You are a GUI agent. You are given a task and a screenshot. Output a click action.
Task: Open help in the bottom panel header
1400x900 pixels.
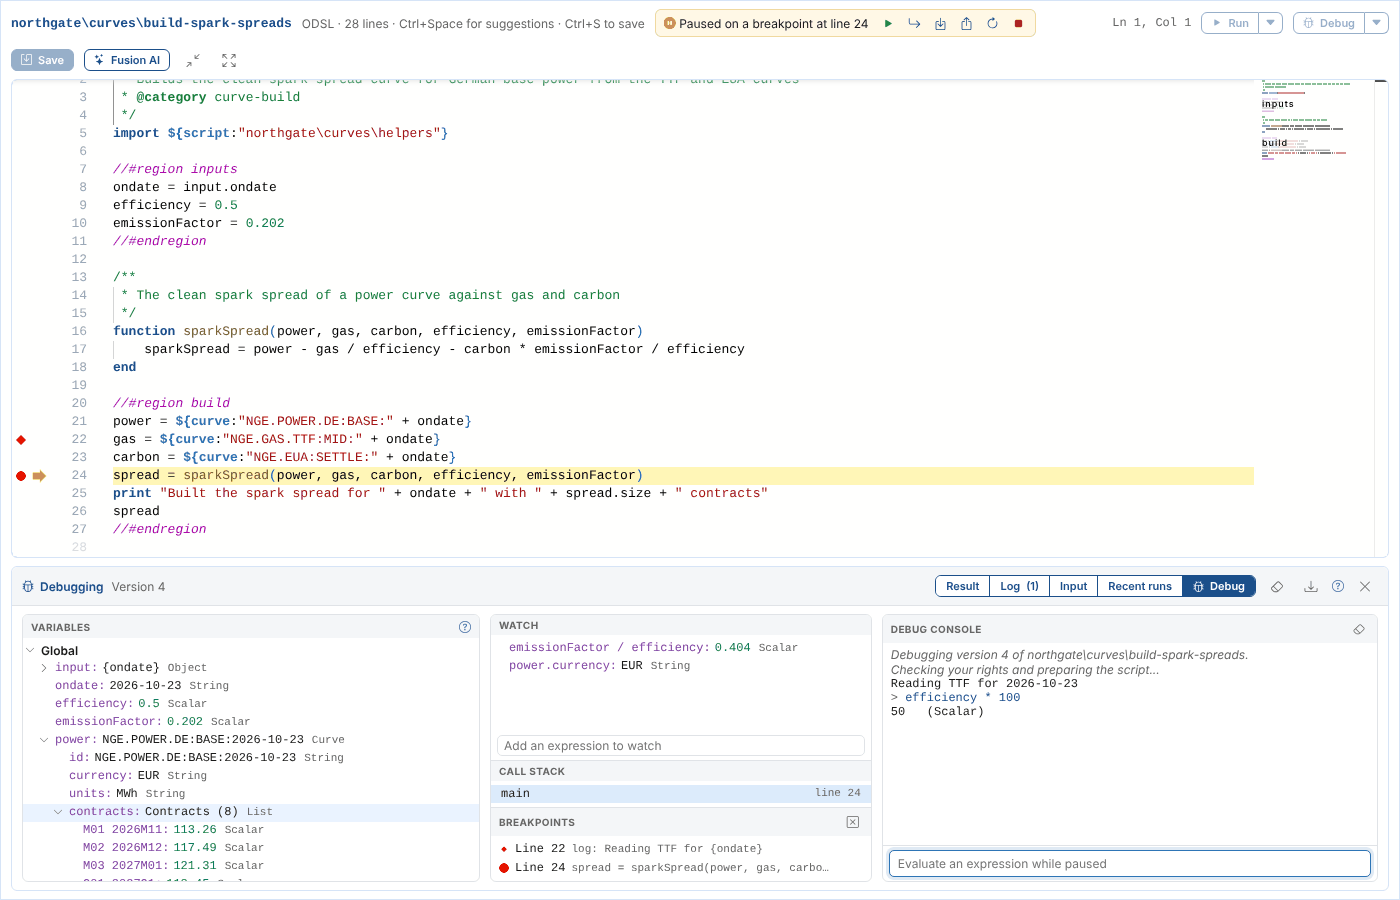click(x=1338, y=587)
